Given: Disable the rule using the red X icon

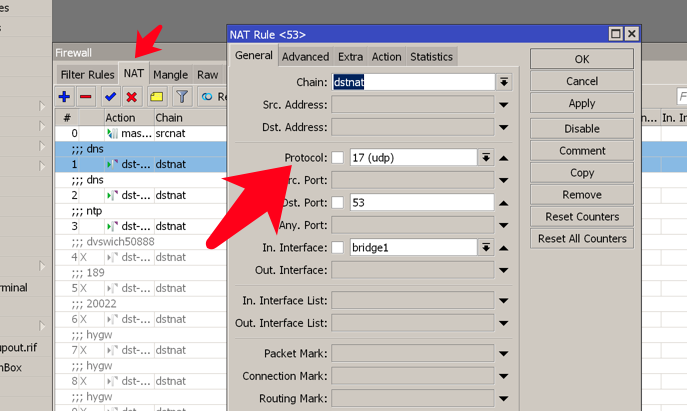Looking at the screenshot, I should pyautogui.click(x=131, y=96).
